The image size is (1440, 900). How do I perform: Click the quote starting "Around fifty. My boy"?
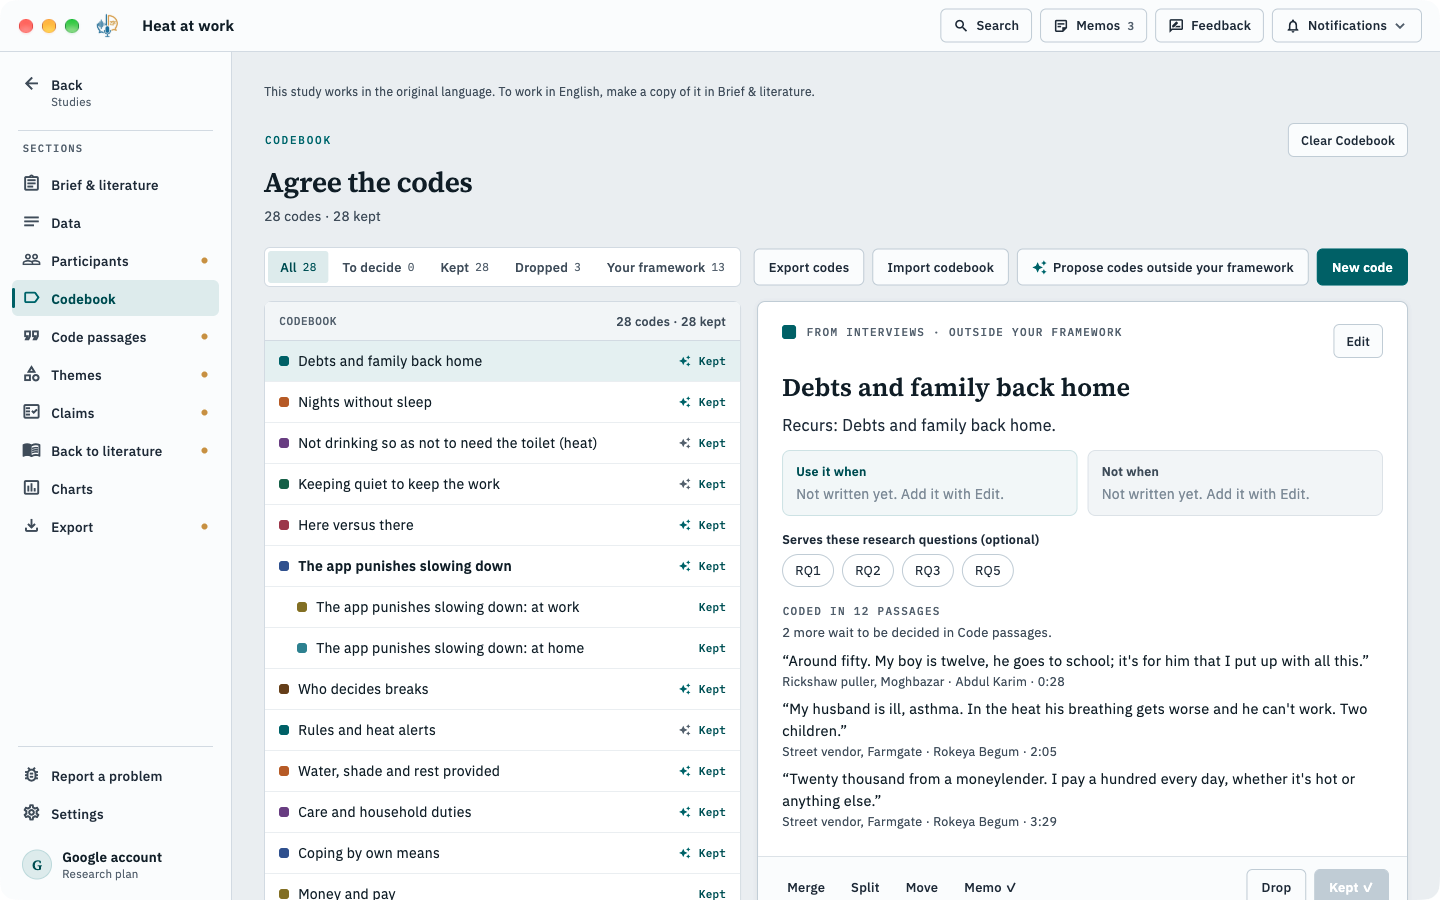pyautogui.click(x=1075, y=661)
